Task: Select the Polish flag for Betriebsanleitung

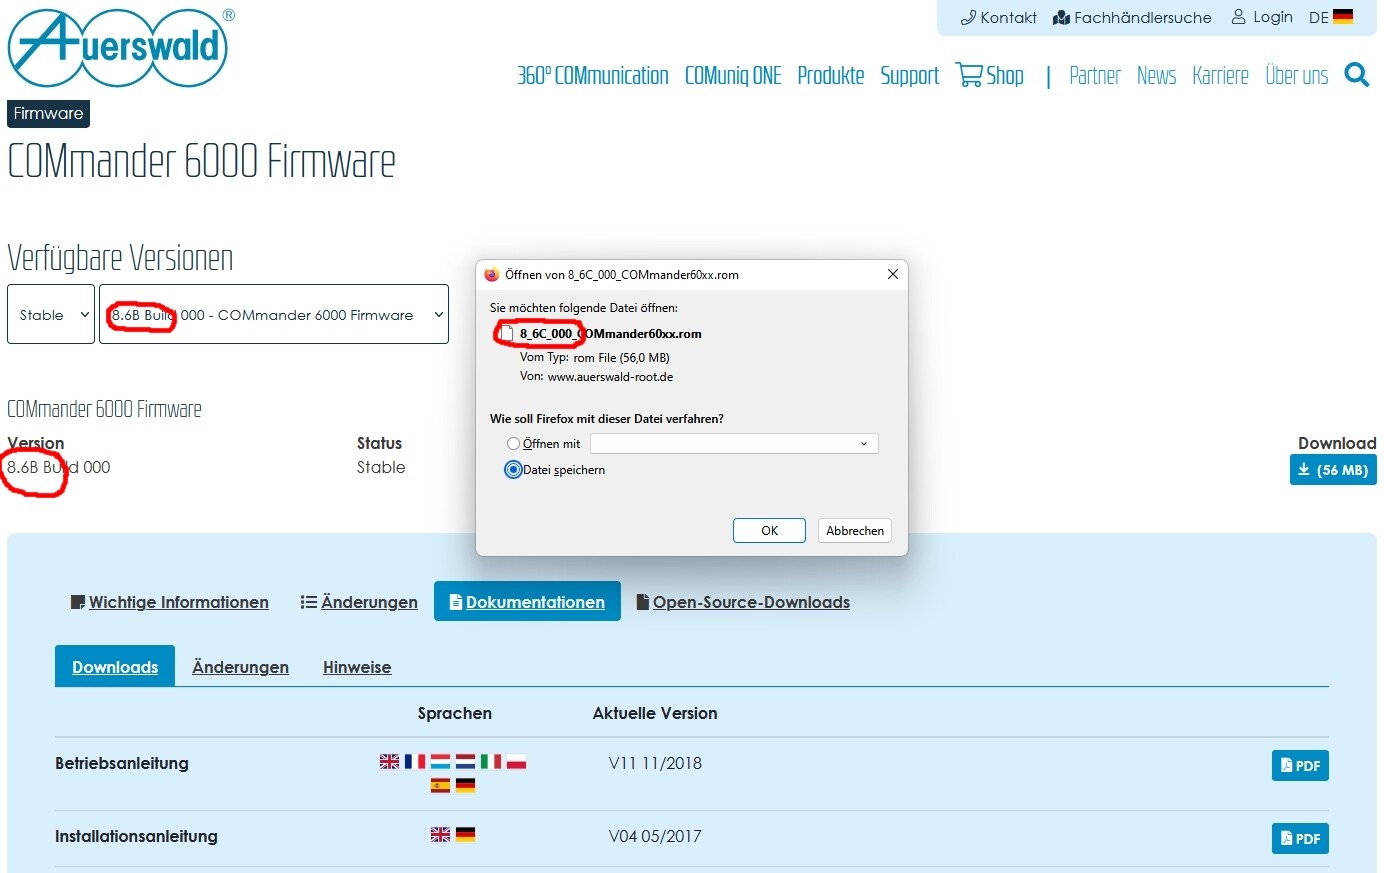Action: point(516,761)
